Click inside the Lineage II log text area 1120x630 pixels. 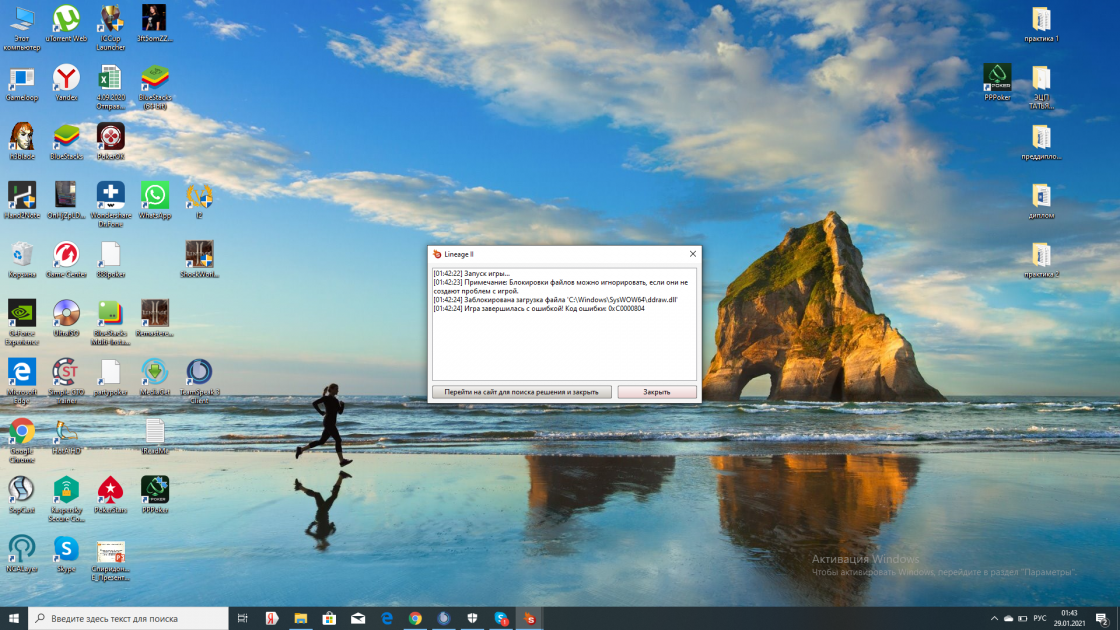pyautogui.click(x=564, y=340)
